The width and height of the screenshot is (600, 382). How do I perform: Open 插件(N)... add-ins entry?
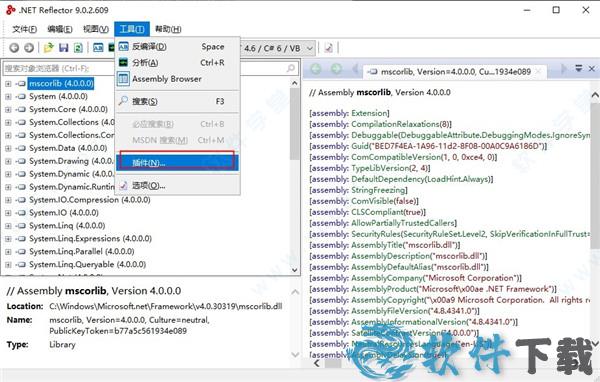(178, 163)
